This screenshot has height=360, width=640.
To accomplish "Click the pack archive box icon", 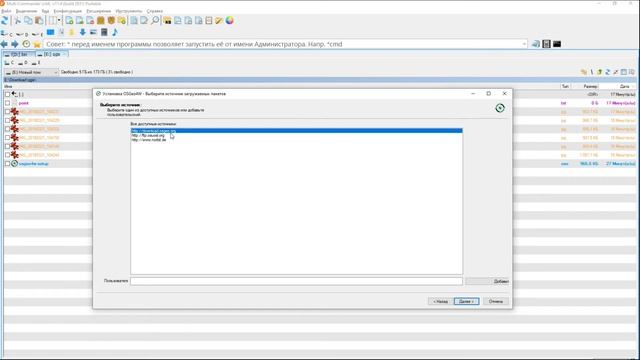I will pyautogui.click(x=100, y=20).
